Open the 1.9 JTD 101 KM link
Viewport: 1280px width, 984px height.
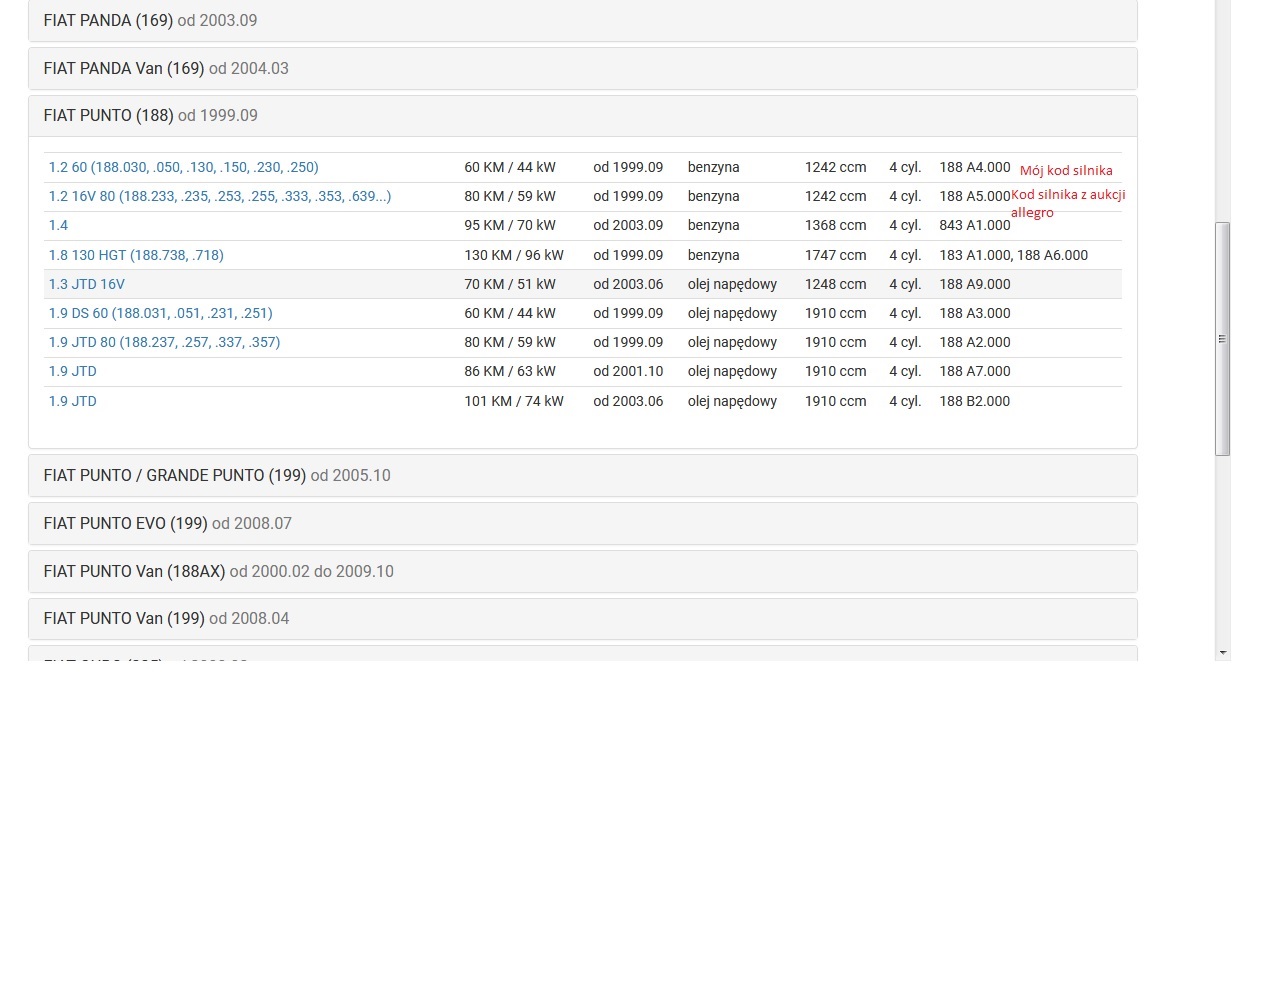[x=73, y=401]
